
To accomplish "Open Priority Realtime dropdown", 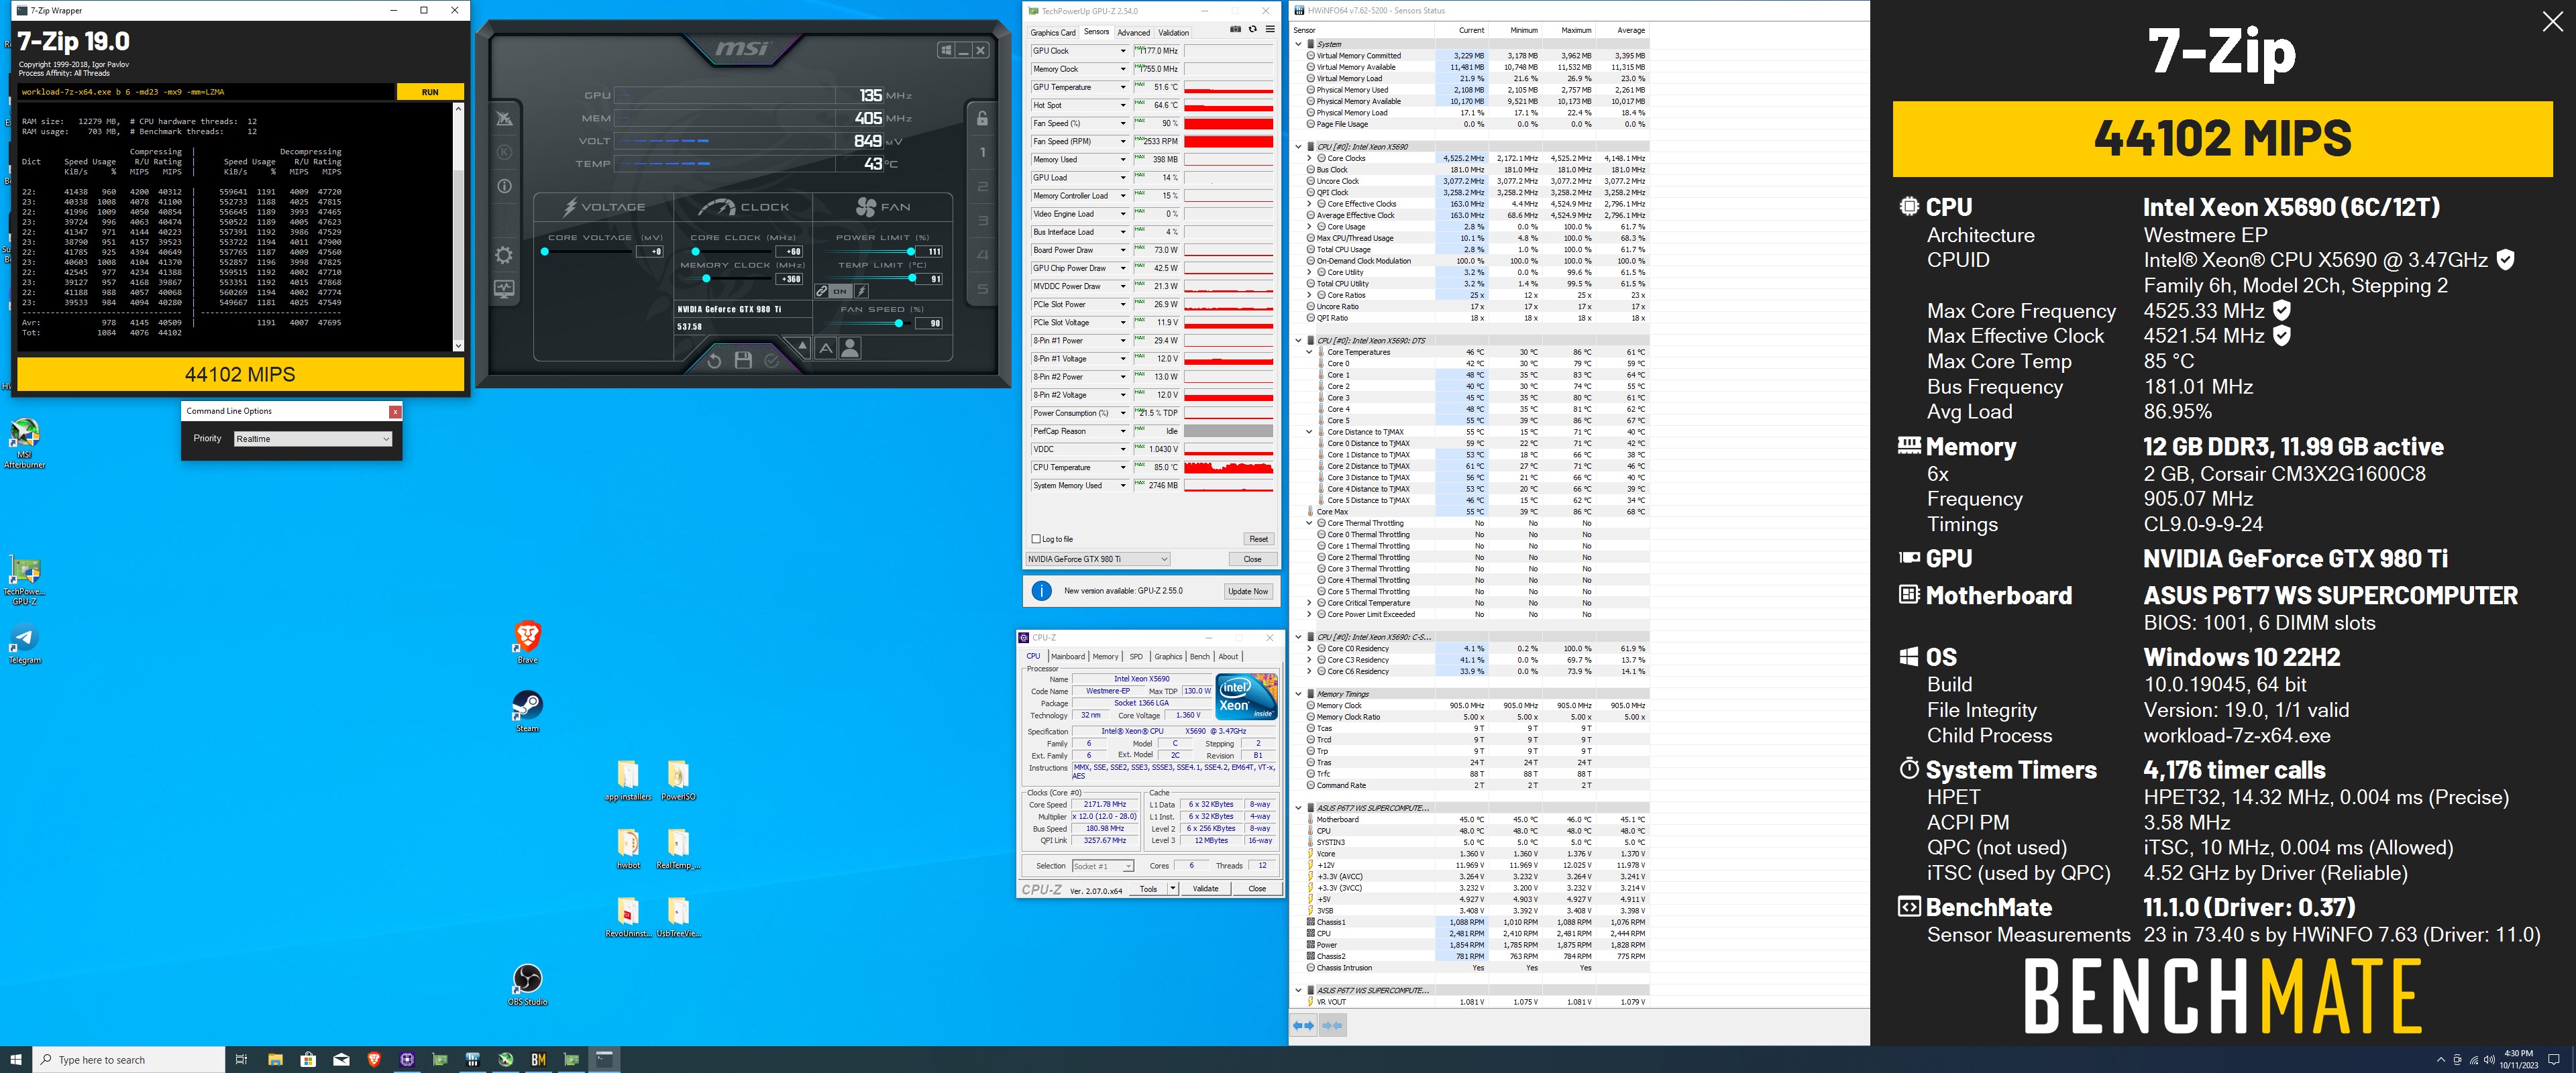I will point(313,439).
